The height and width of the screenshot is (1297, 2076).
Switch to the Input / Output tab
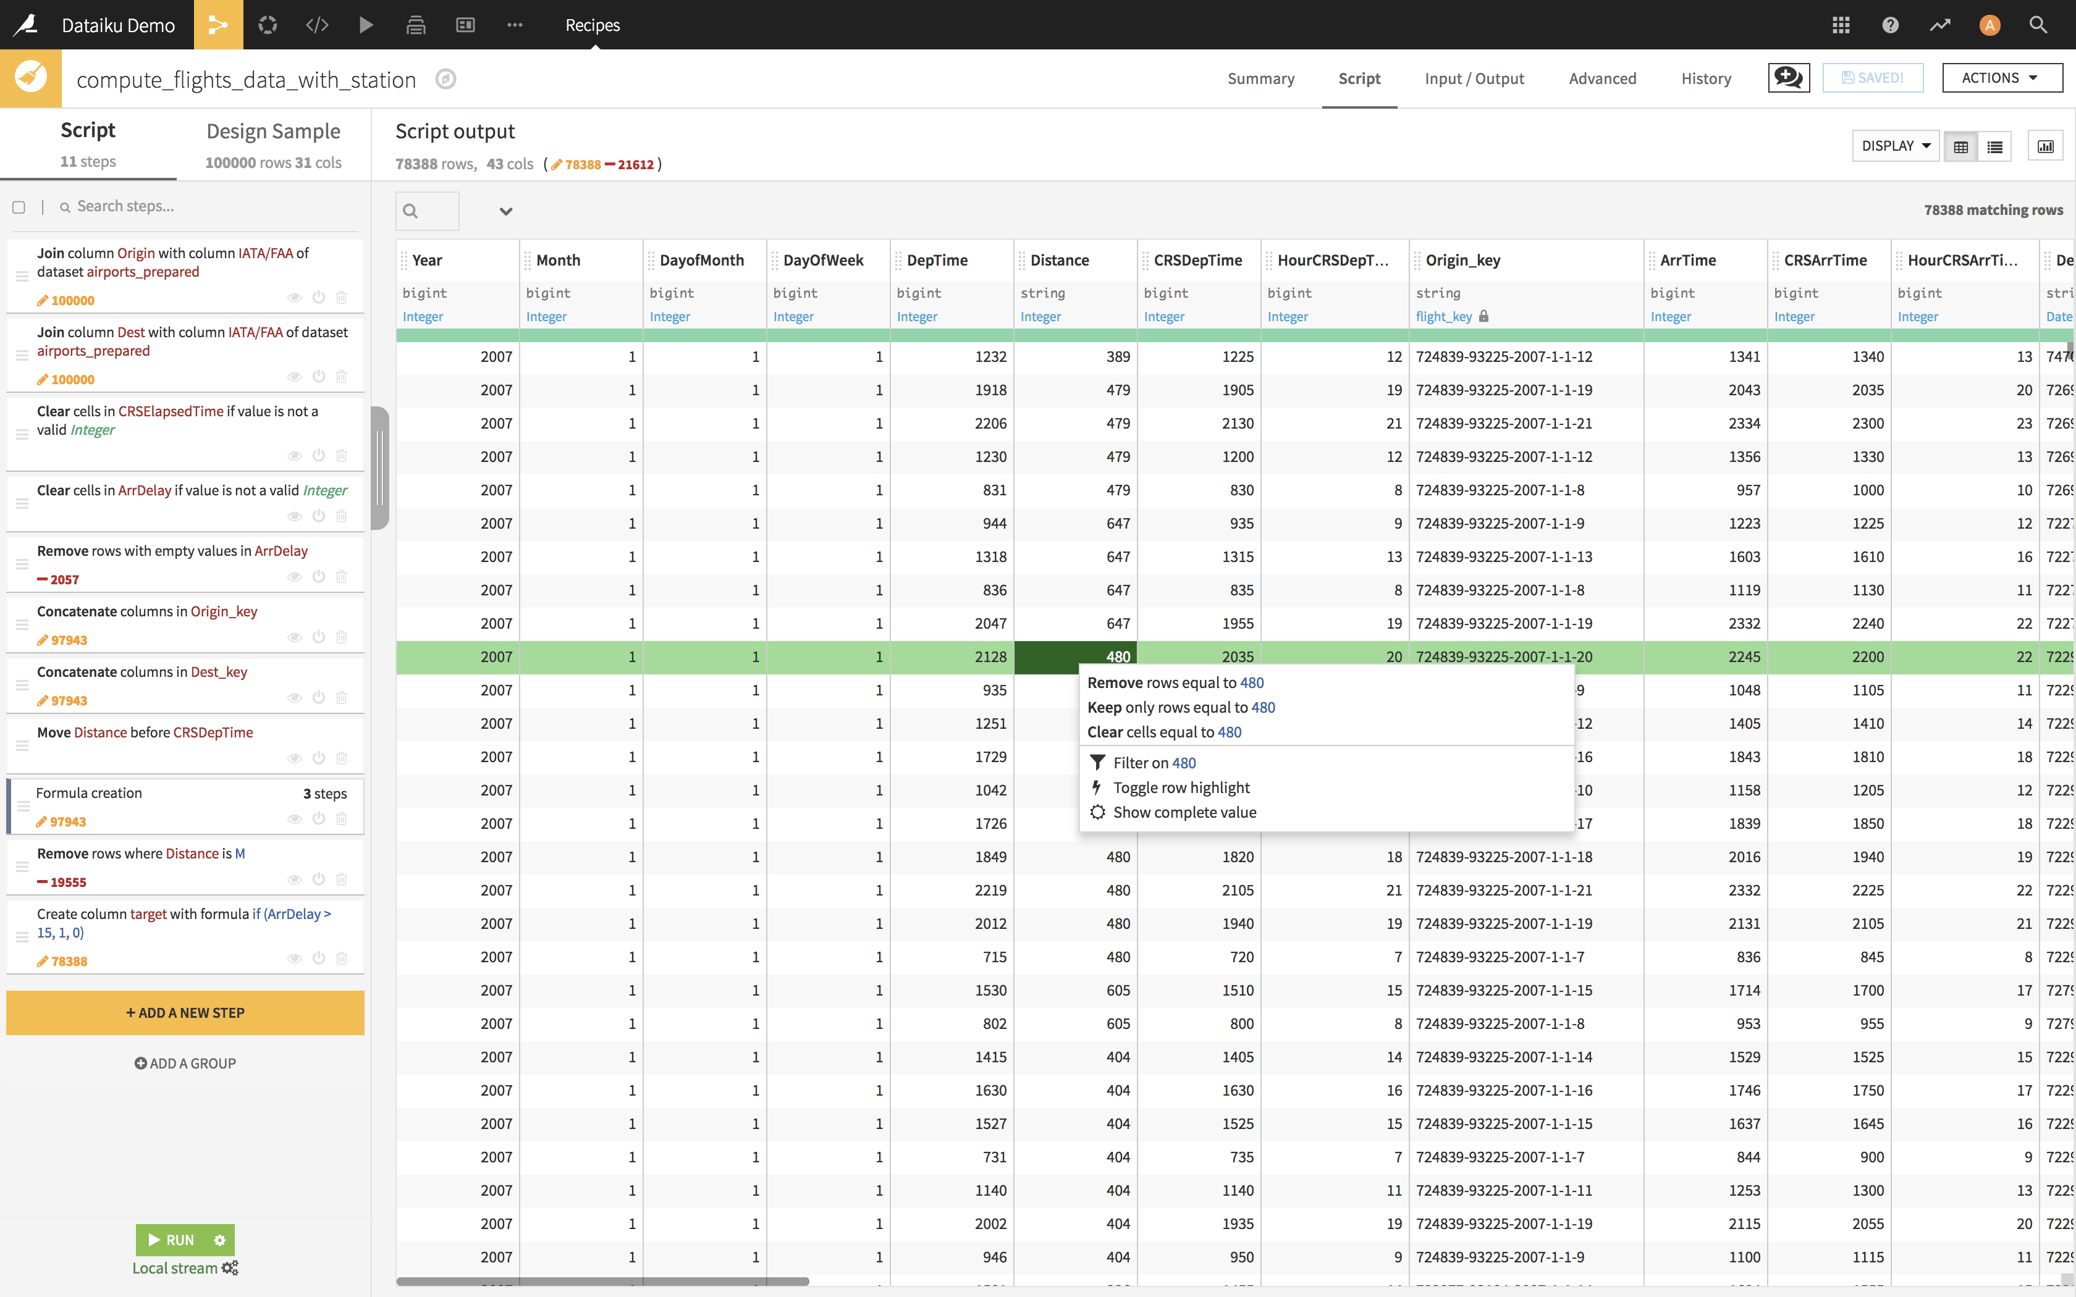tap(1474, 78)
